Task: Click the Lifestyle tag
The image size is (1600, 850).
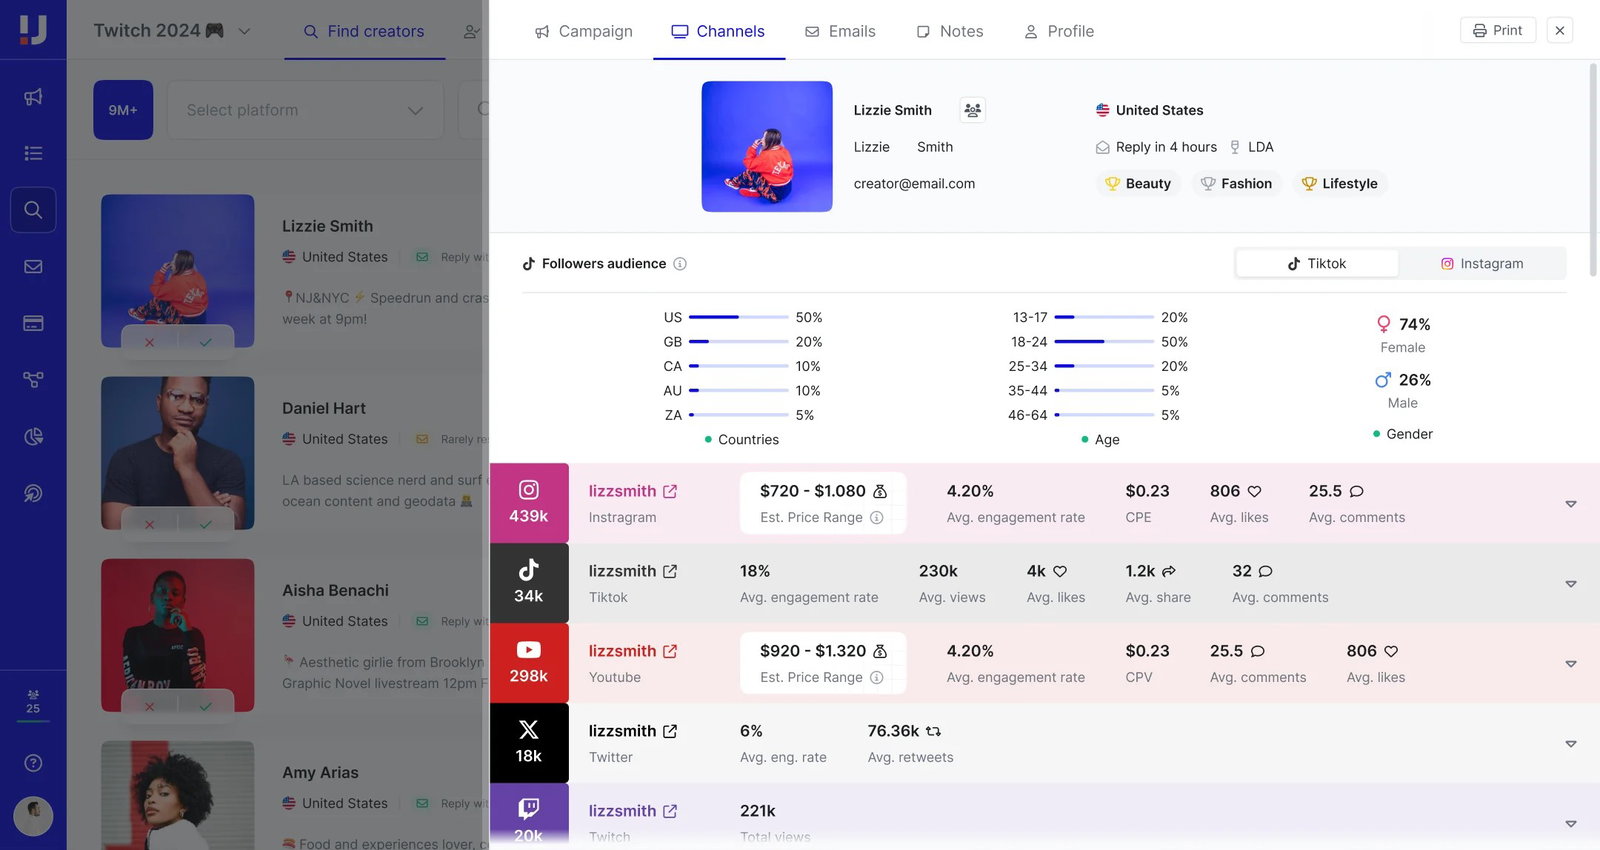Action: click(x=1340, y=184)
